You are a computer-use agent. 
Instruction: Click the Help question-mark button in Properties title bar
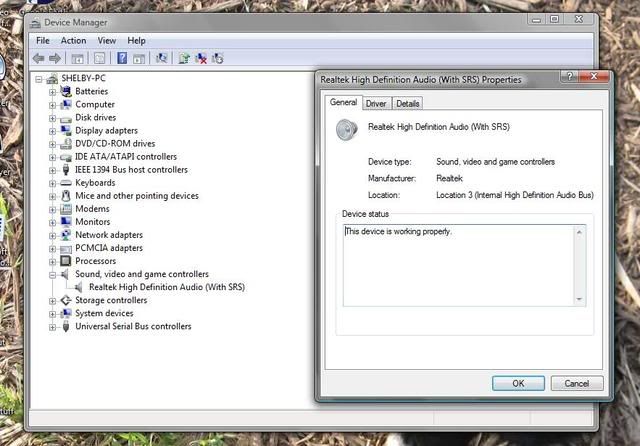coord(569,76)
